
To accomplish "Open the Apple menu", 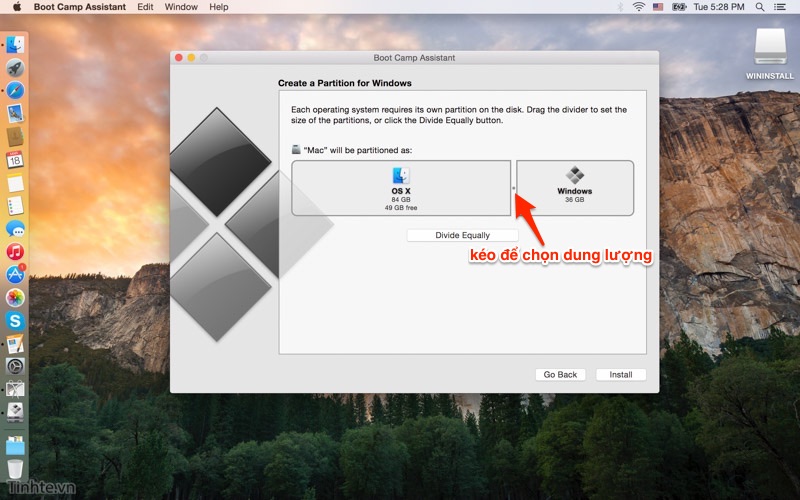I will click(17, 7).
